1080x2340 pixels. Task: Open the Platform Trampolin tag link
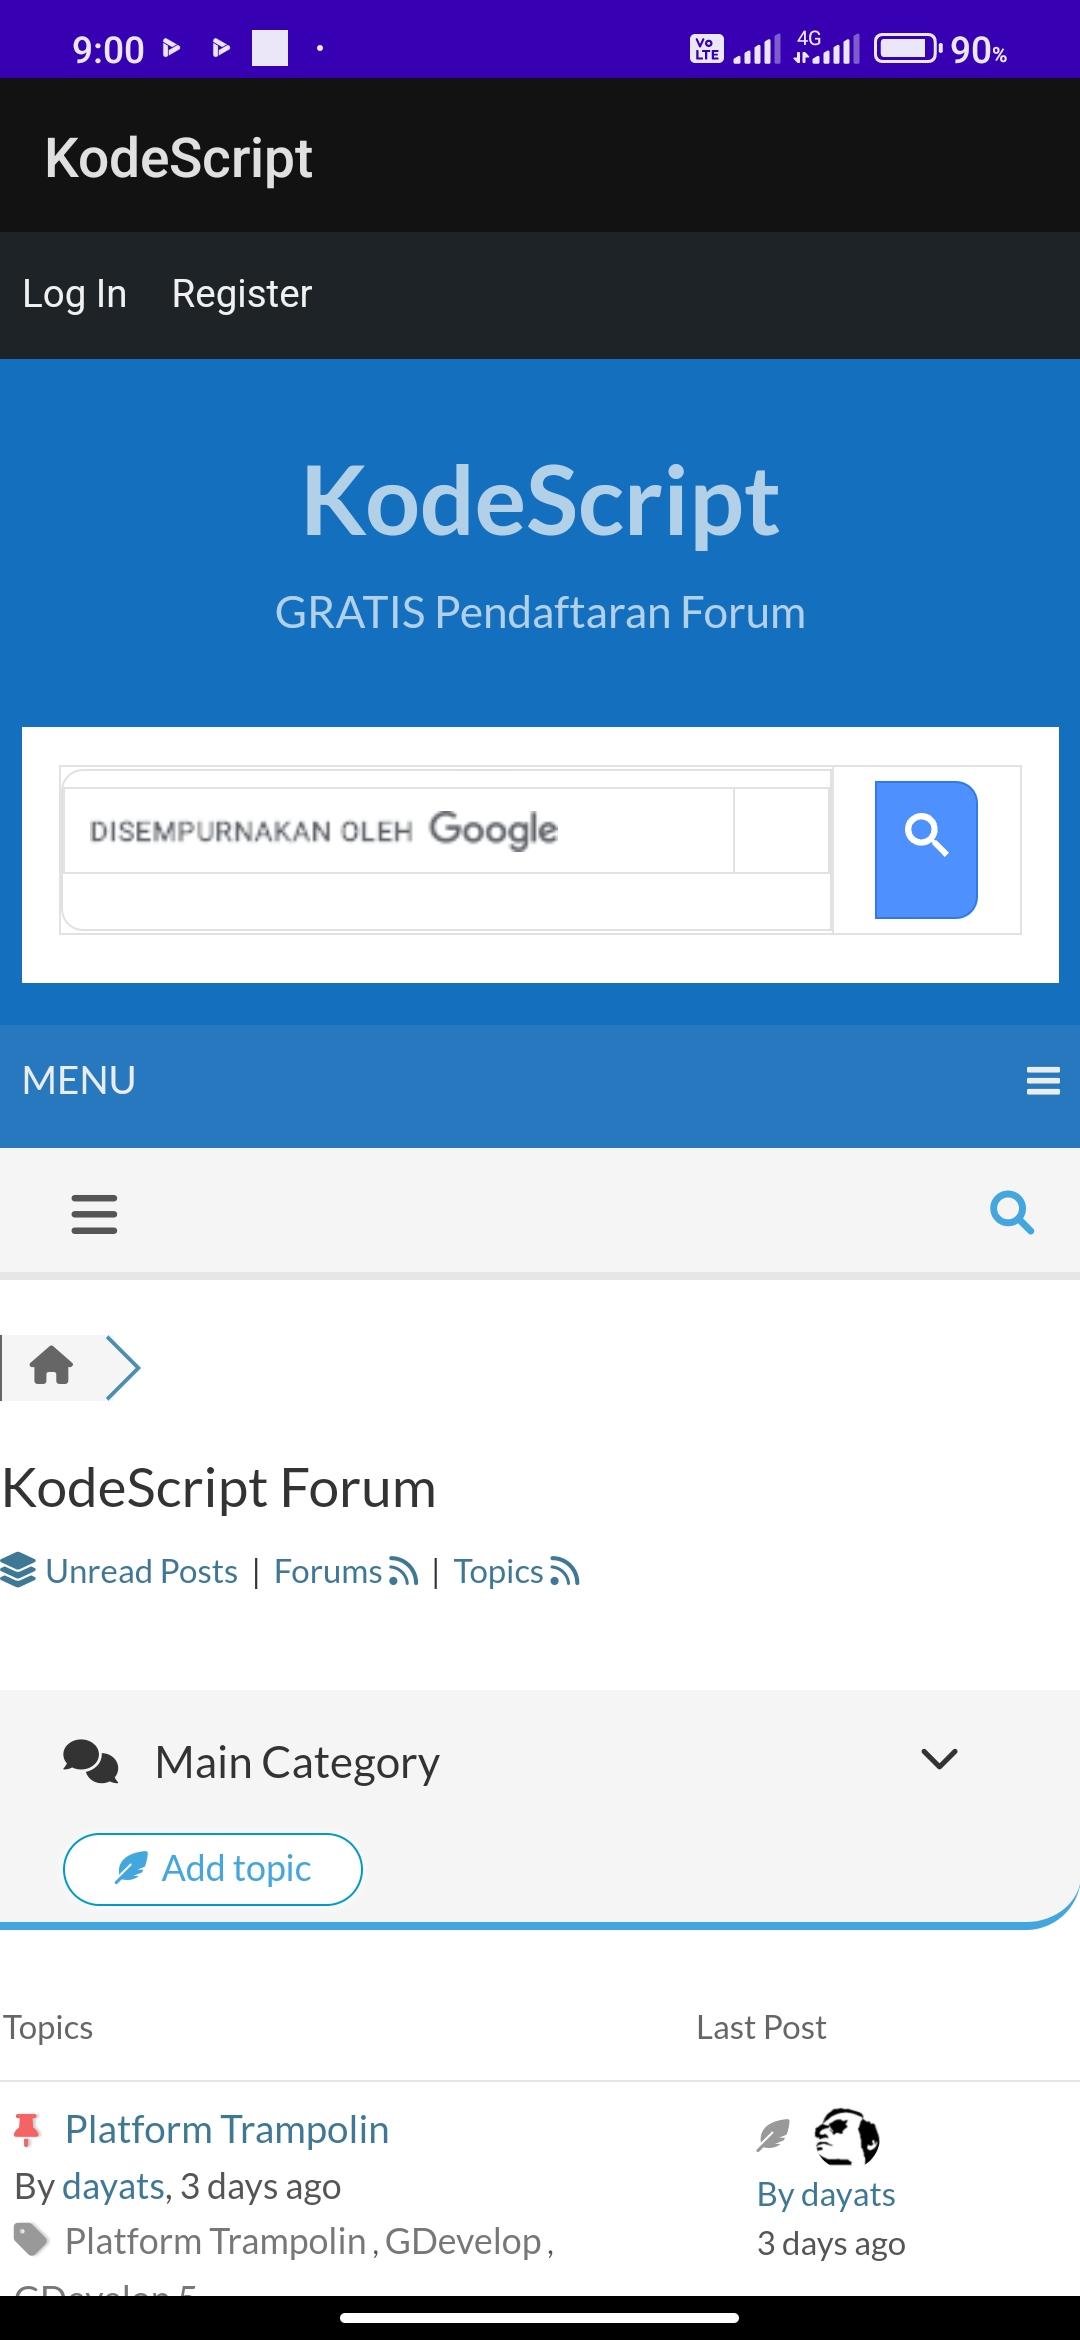tap(215, 2241)
